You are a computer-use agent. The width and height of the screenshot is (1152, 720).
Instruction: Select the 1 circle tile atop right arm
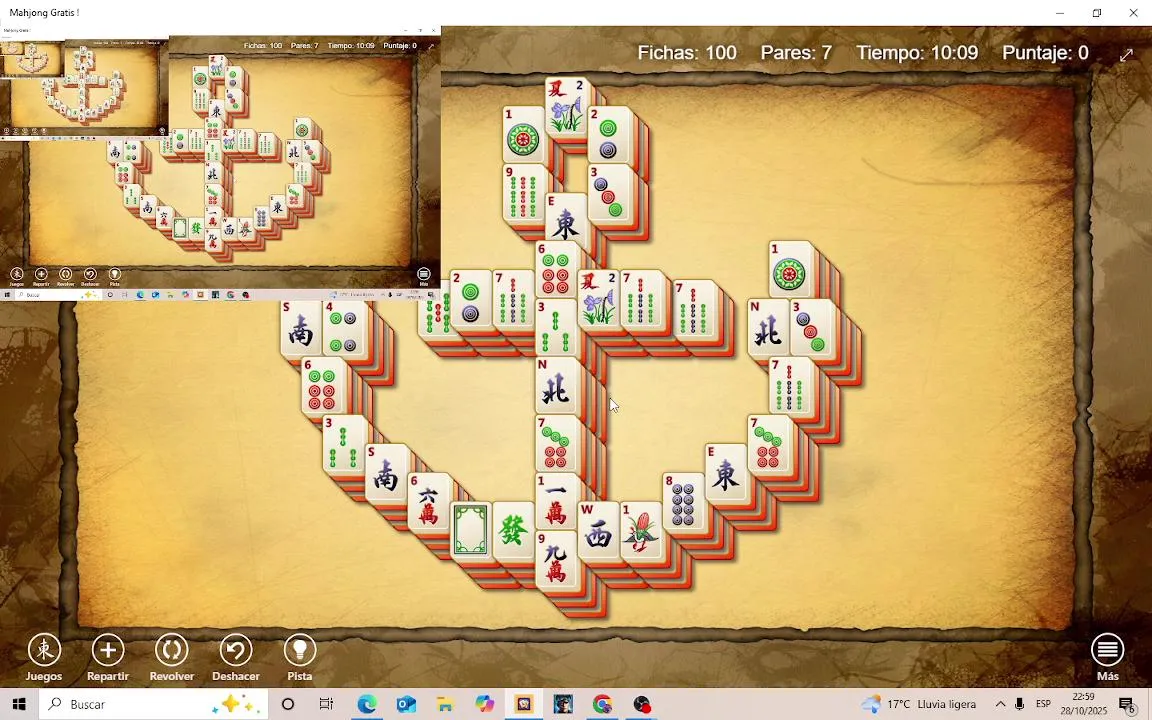click(x=790, y=269)
